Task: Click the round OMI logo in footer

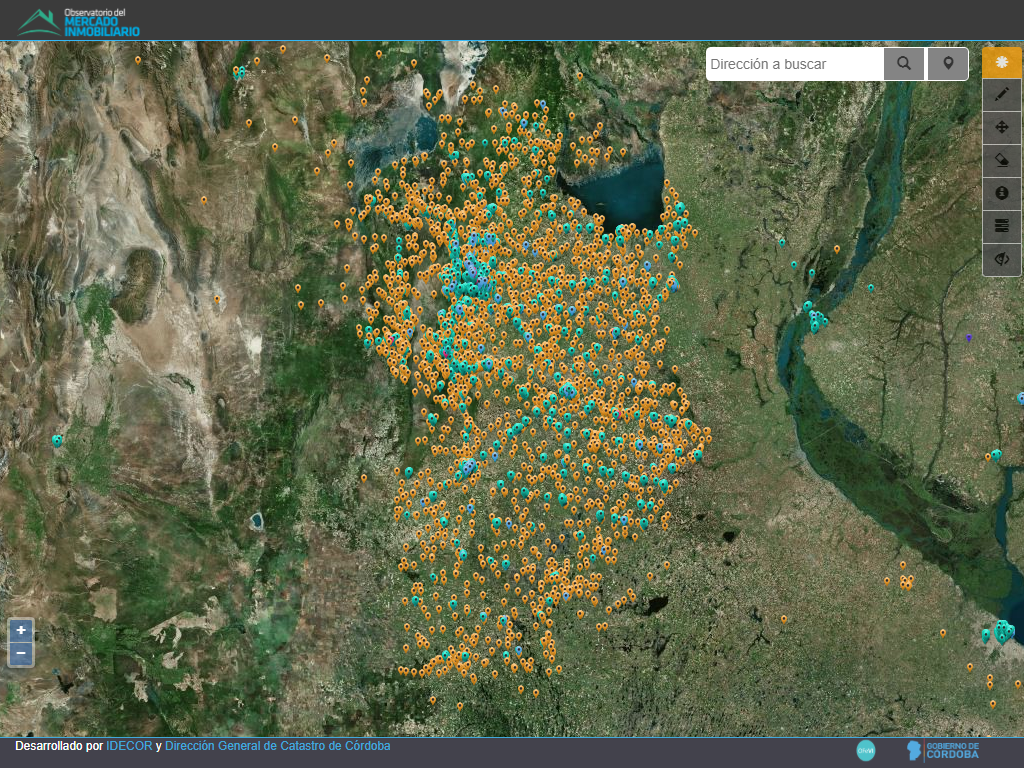Action: [x=866, y=750]
